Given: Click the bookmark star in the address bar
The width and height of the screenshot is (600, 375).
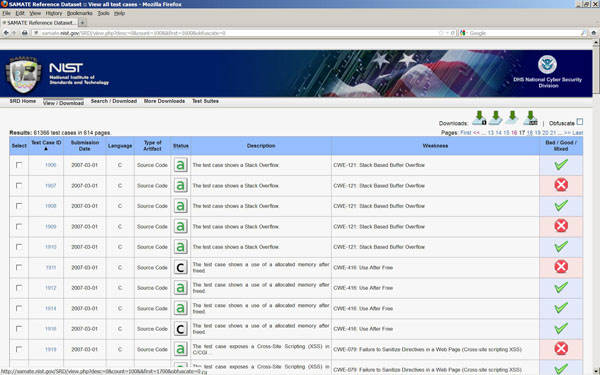Looking at the screenshot, I should 441,33.
